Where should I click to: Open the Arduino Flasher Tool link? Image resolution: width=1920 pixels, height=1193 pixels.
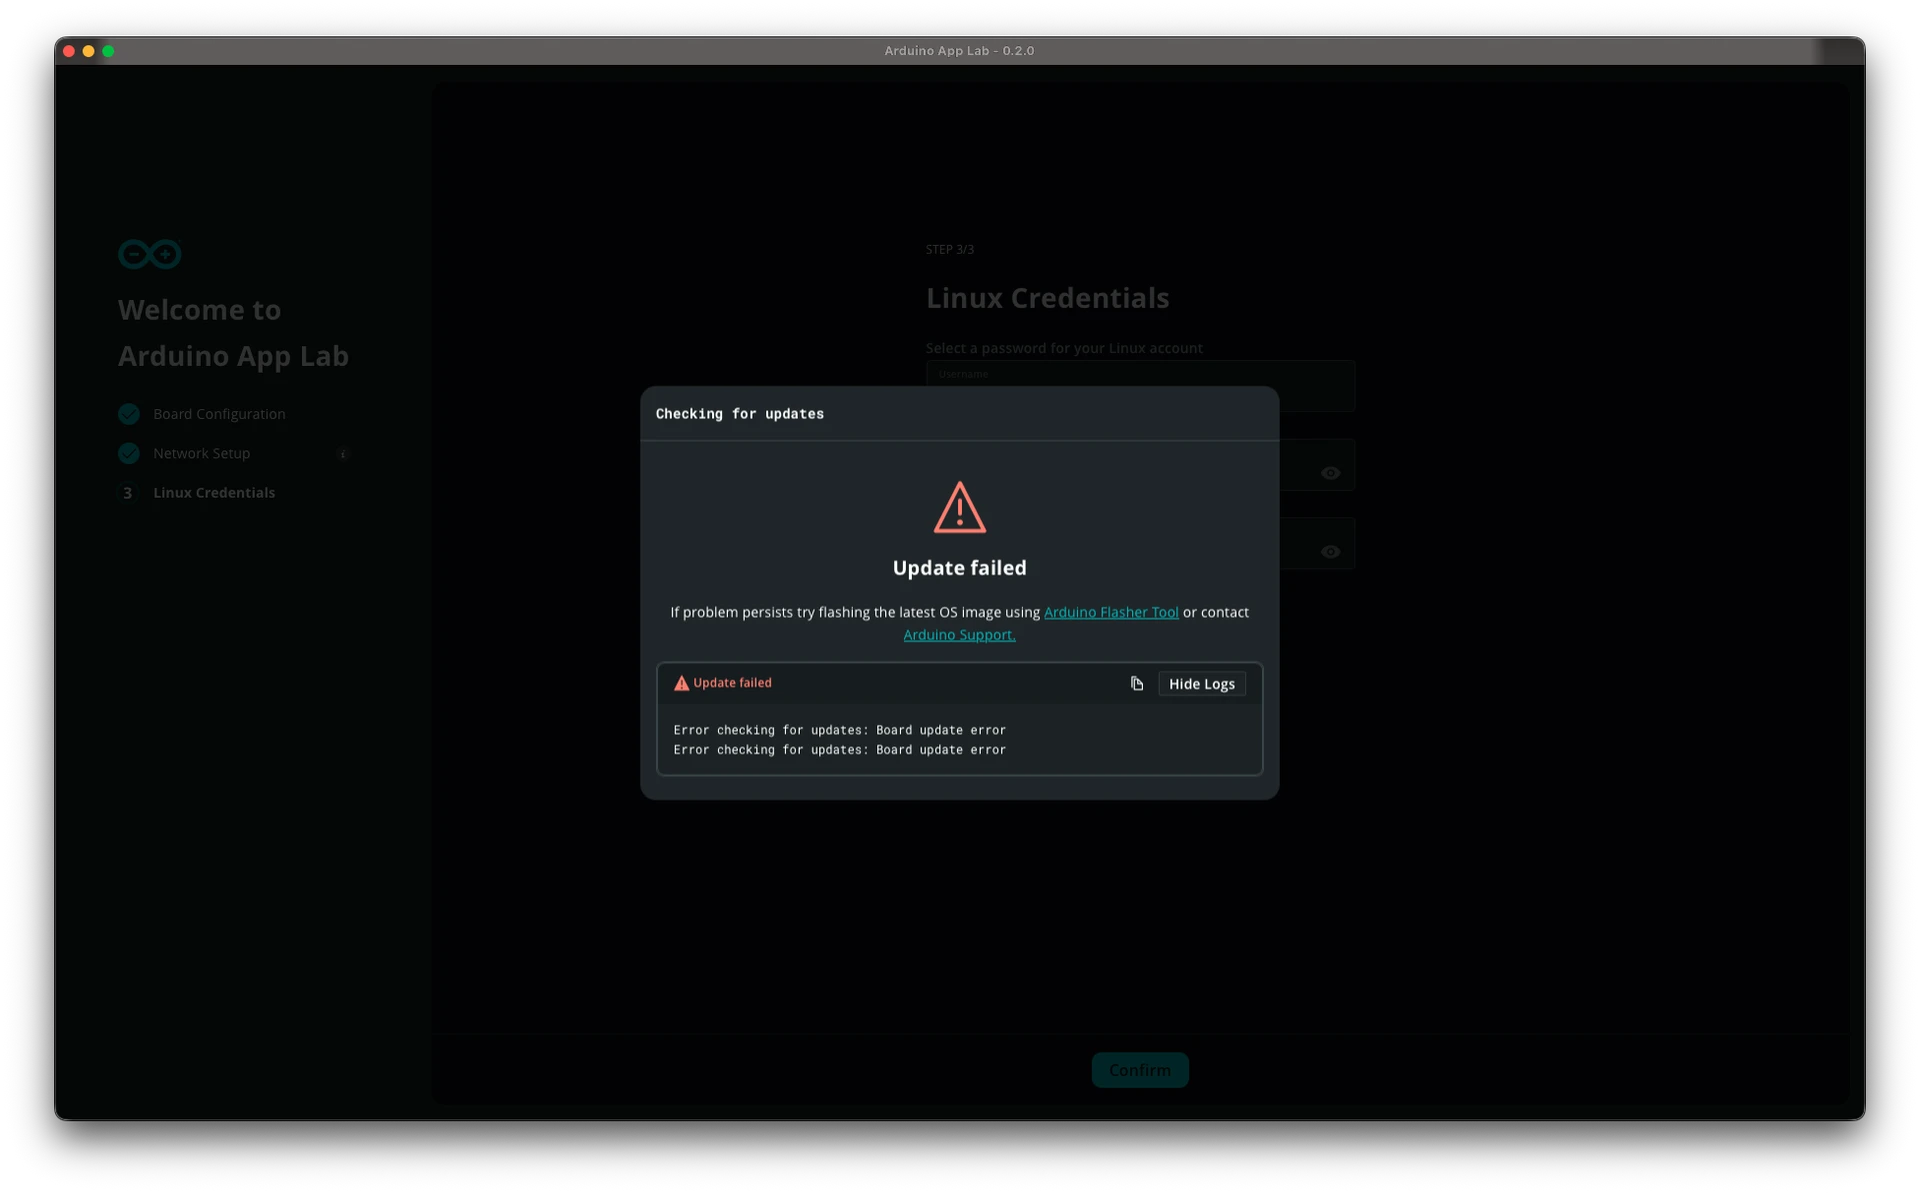point(1112,612)
